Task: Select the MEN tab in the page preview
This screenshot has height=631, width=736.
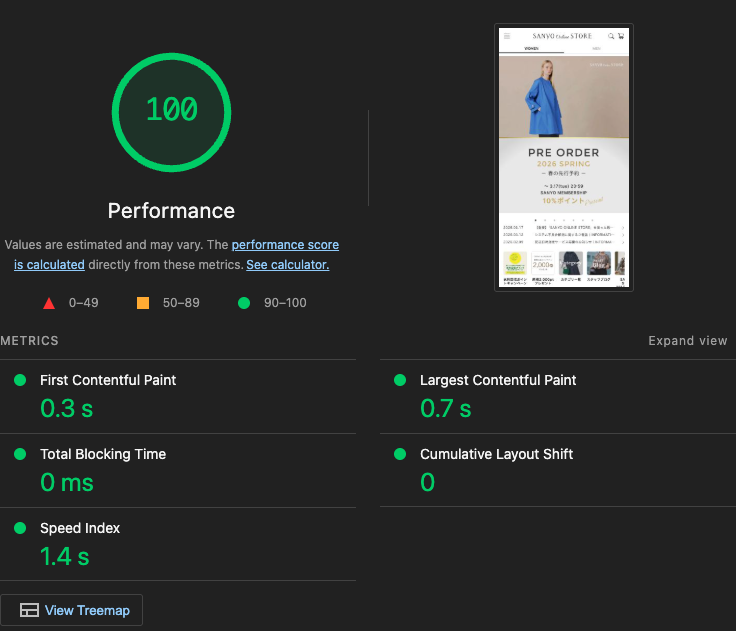Action: [x=596, y=48]
